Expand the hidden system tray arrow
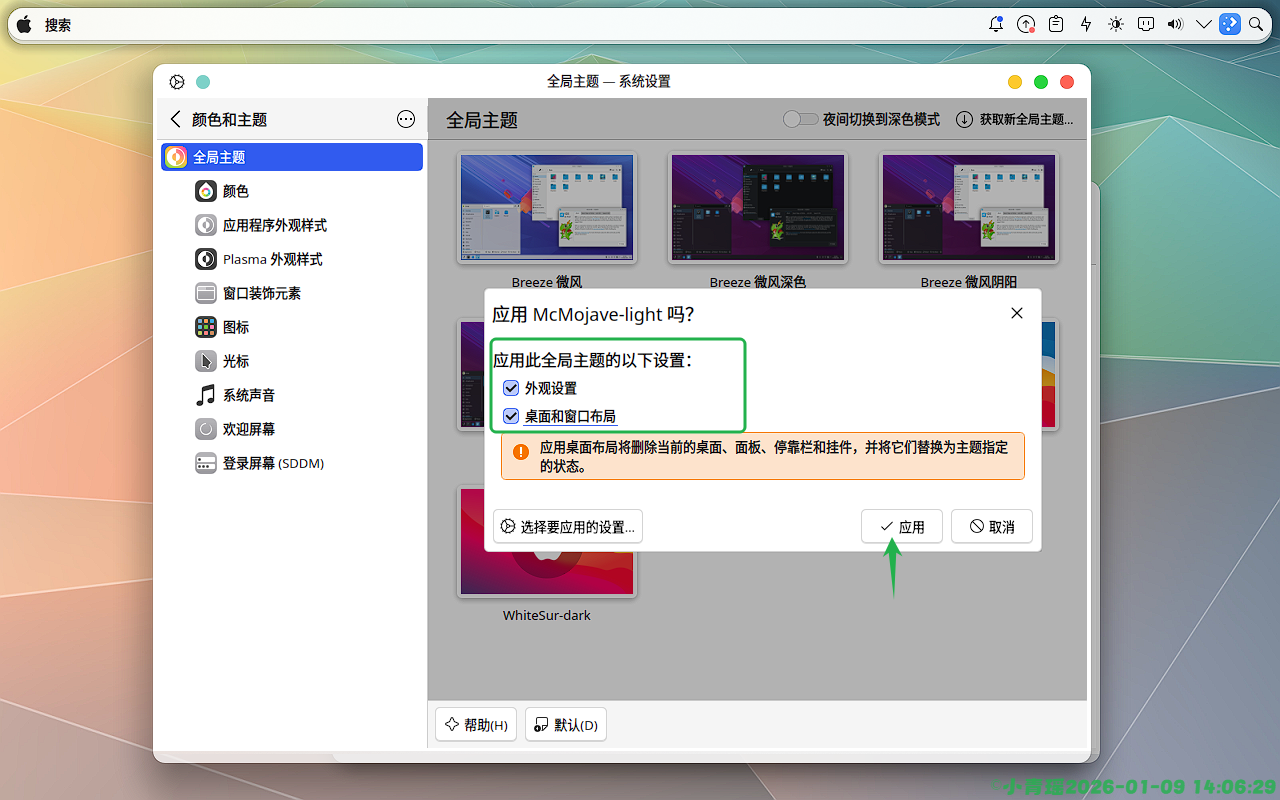This screenshot has width=1280, height=800. pos(1203,24)
